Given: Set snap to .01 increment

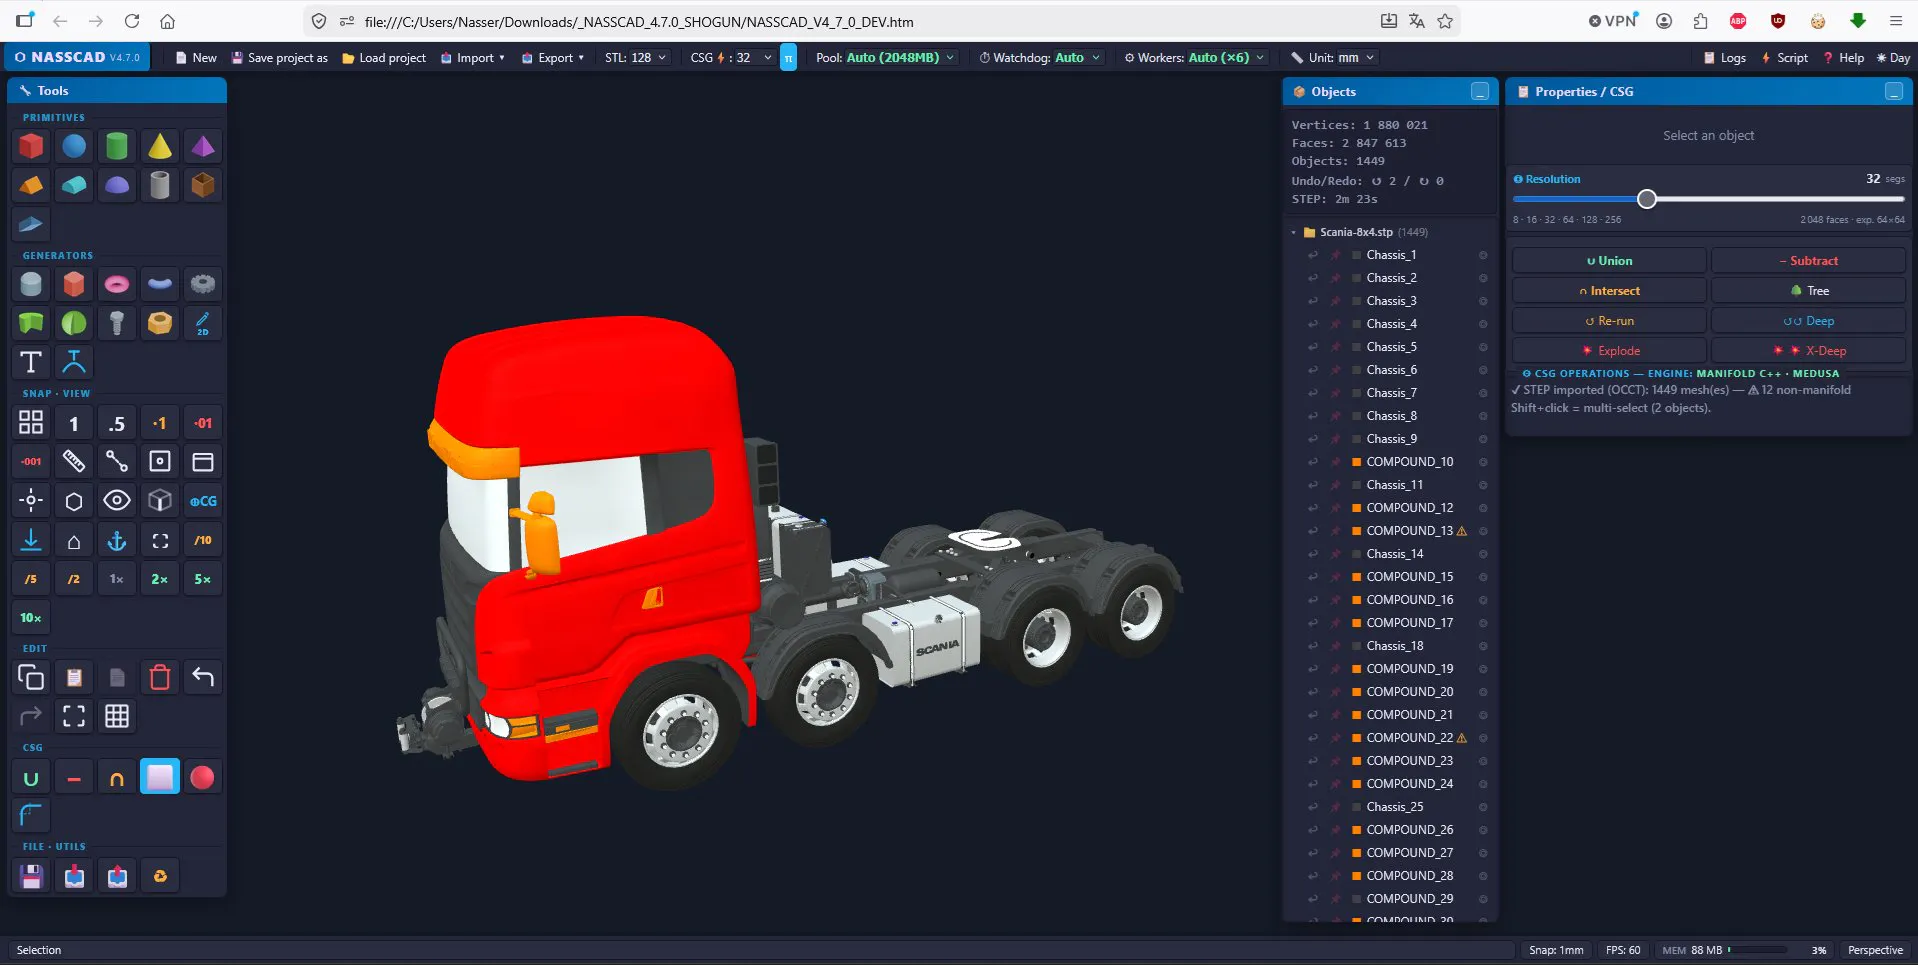Looking at the screenshot, I should (203, 423).
